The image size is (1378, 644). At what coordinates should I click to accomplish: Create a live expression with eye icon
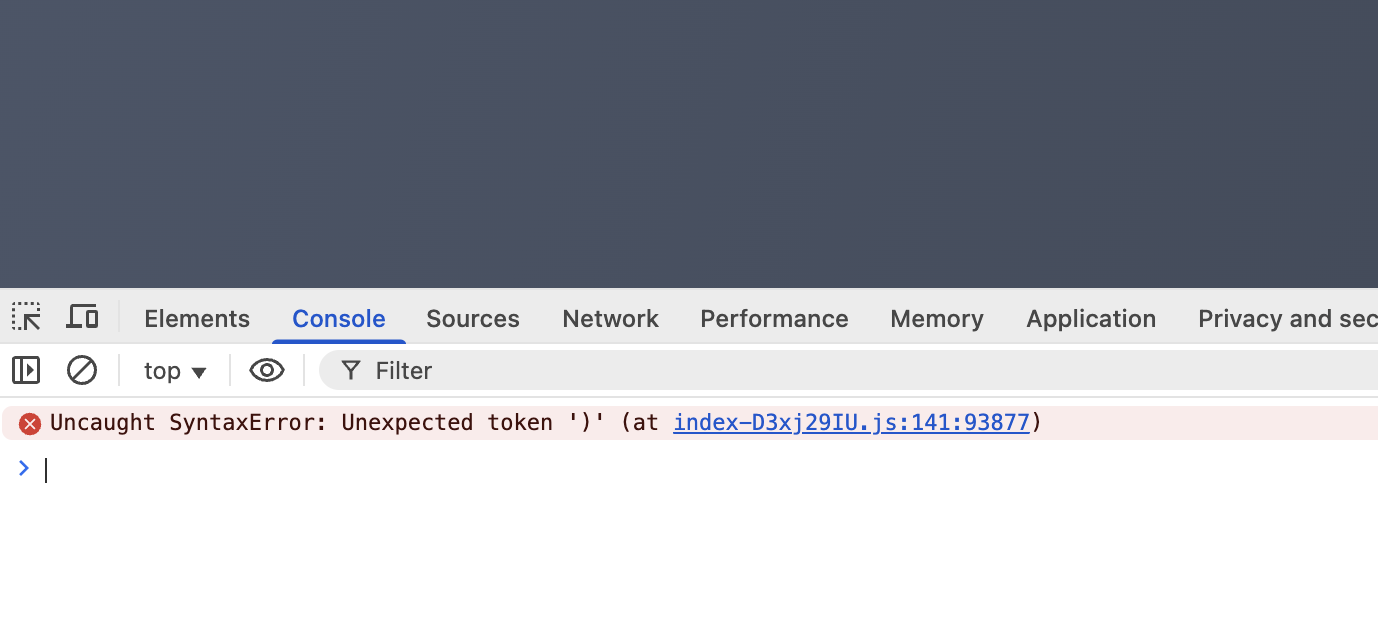click(x=266, y=371)
